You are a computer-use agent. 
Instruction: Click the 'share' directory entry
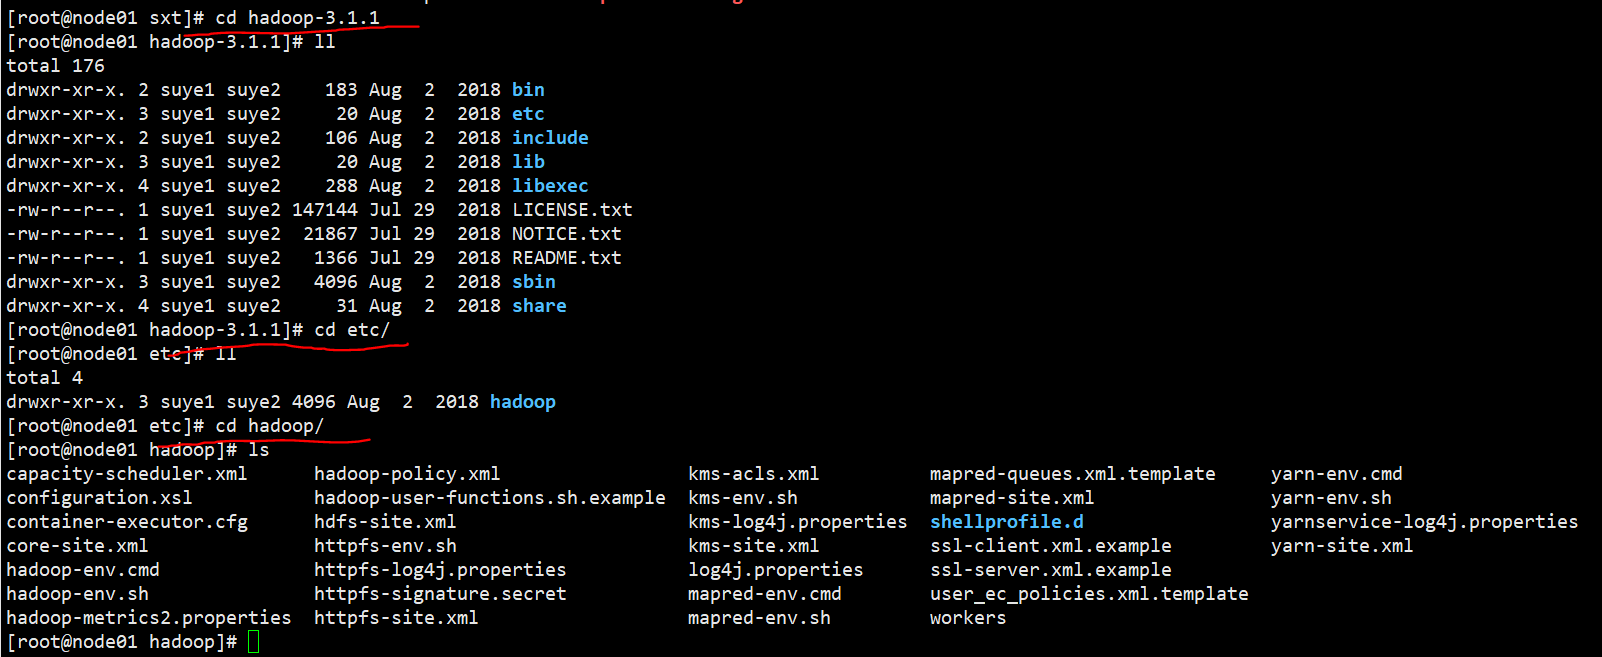pyautogui.click(x=539, y=306)
